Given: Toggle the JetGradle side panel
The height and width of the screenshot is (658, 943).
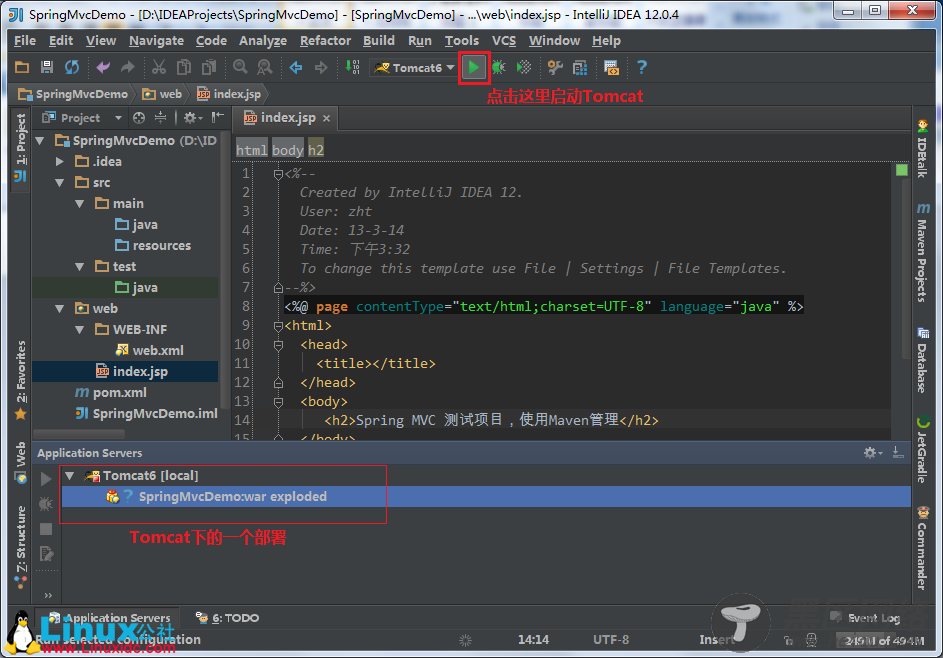Looking at the screenshot, I should (923, 449).
